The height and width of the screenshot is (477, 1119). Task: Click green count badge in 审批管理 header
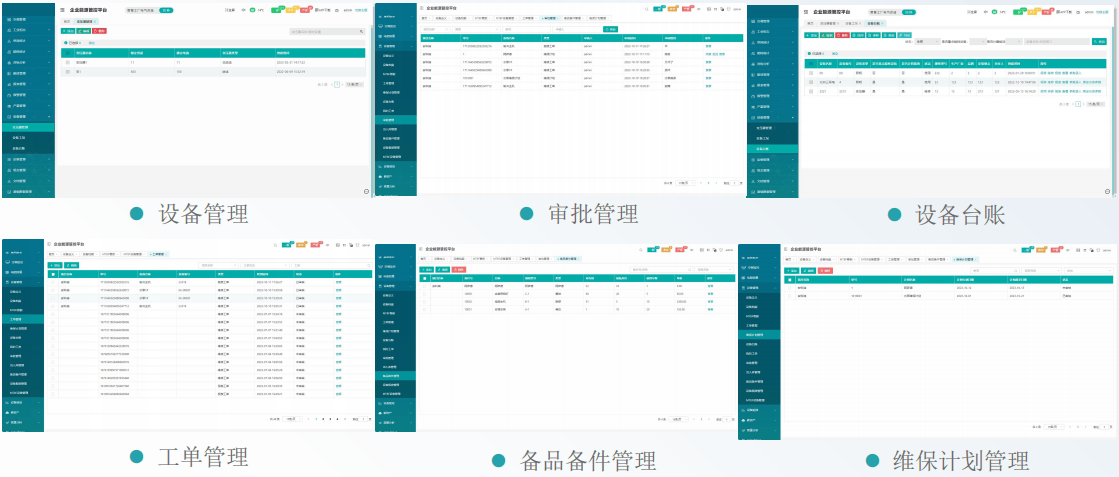coord(659,9)
